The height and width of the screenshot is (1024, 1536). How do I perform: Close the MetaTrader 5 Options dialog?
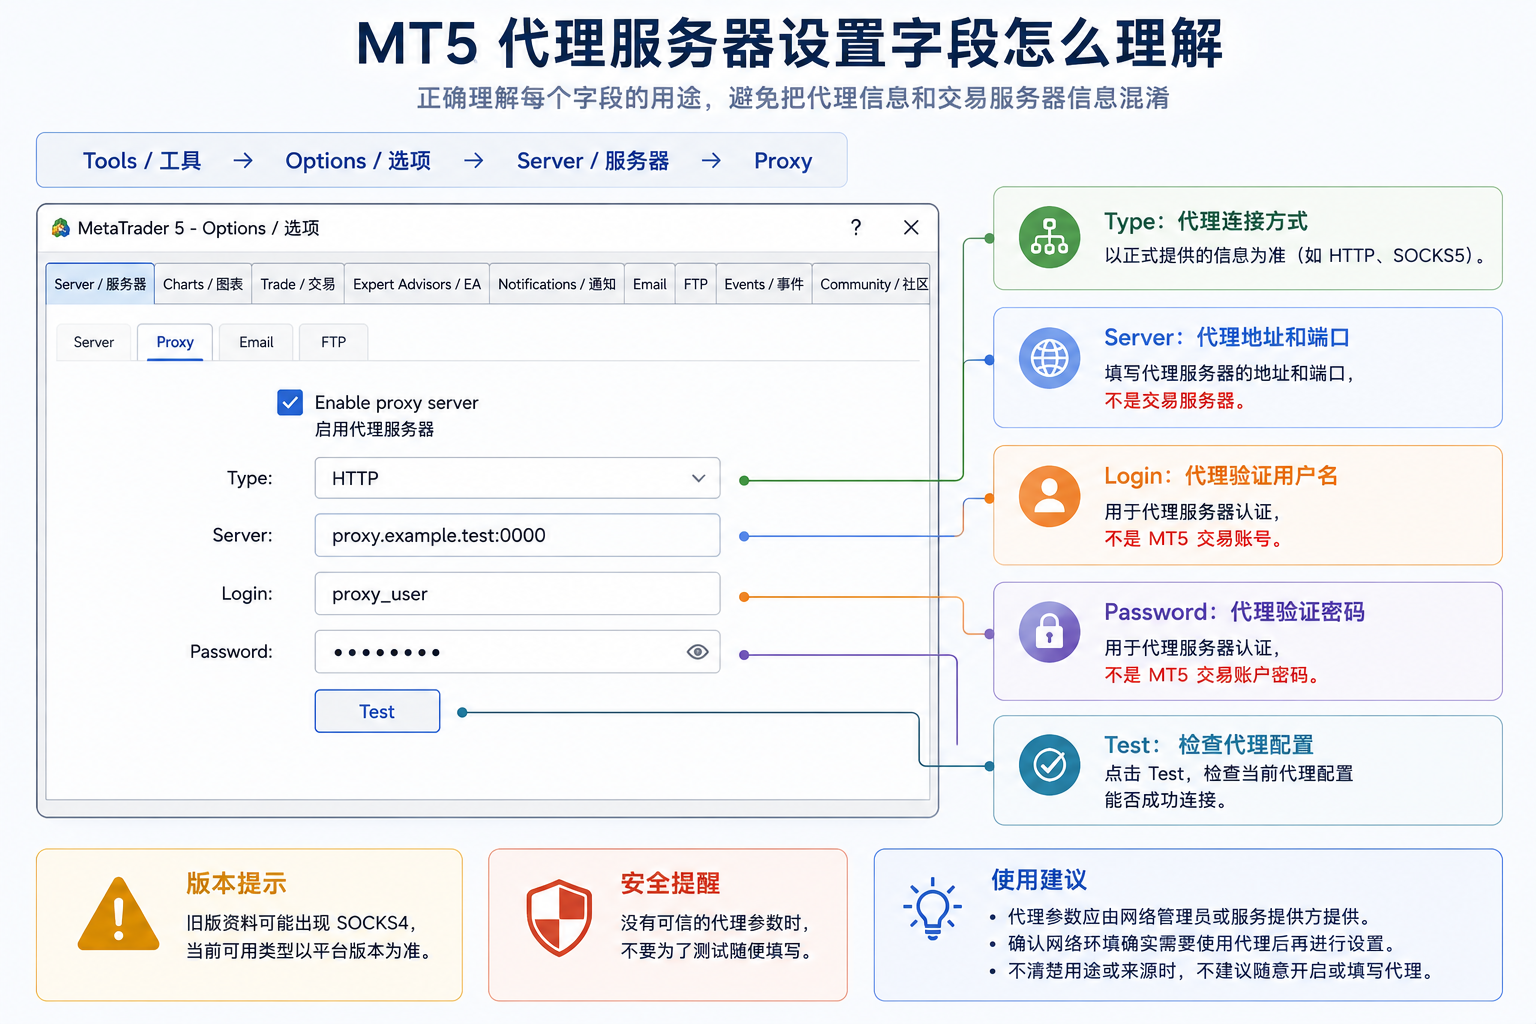[x=911, y=228]
